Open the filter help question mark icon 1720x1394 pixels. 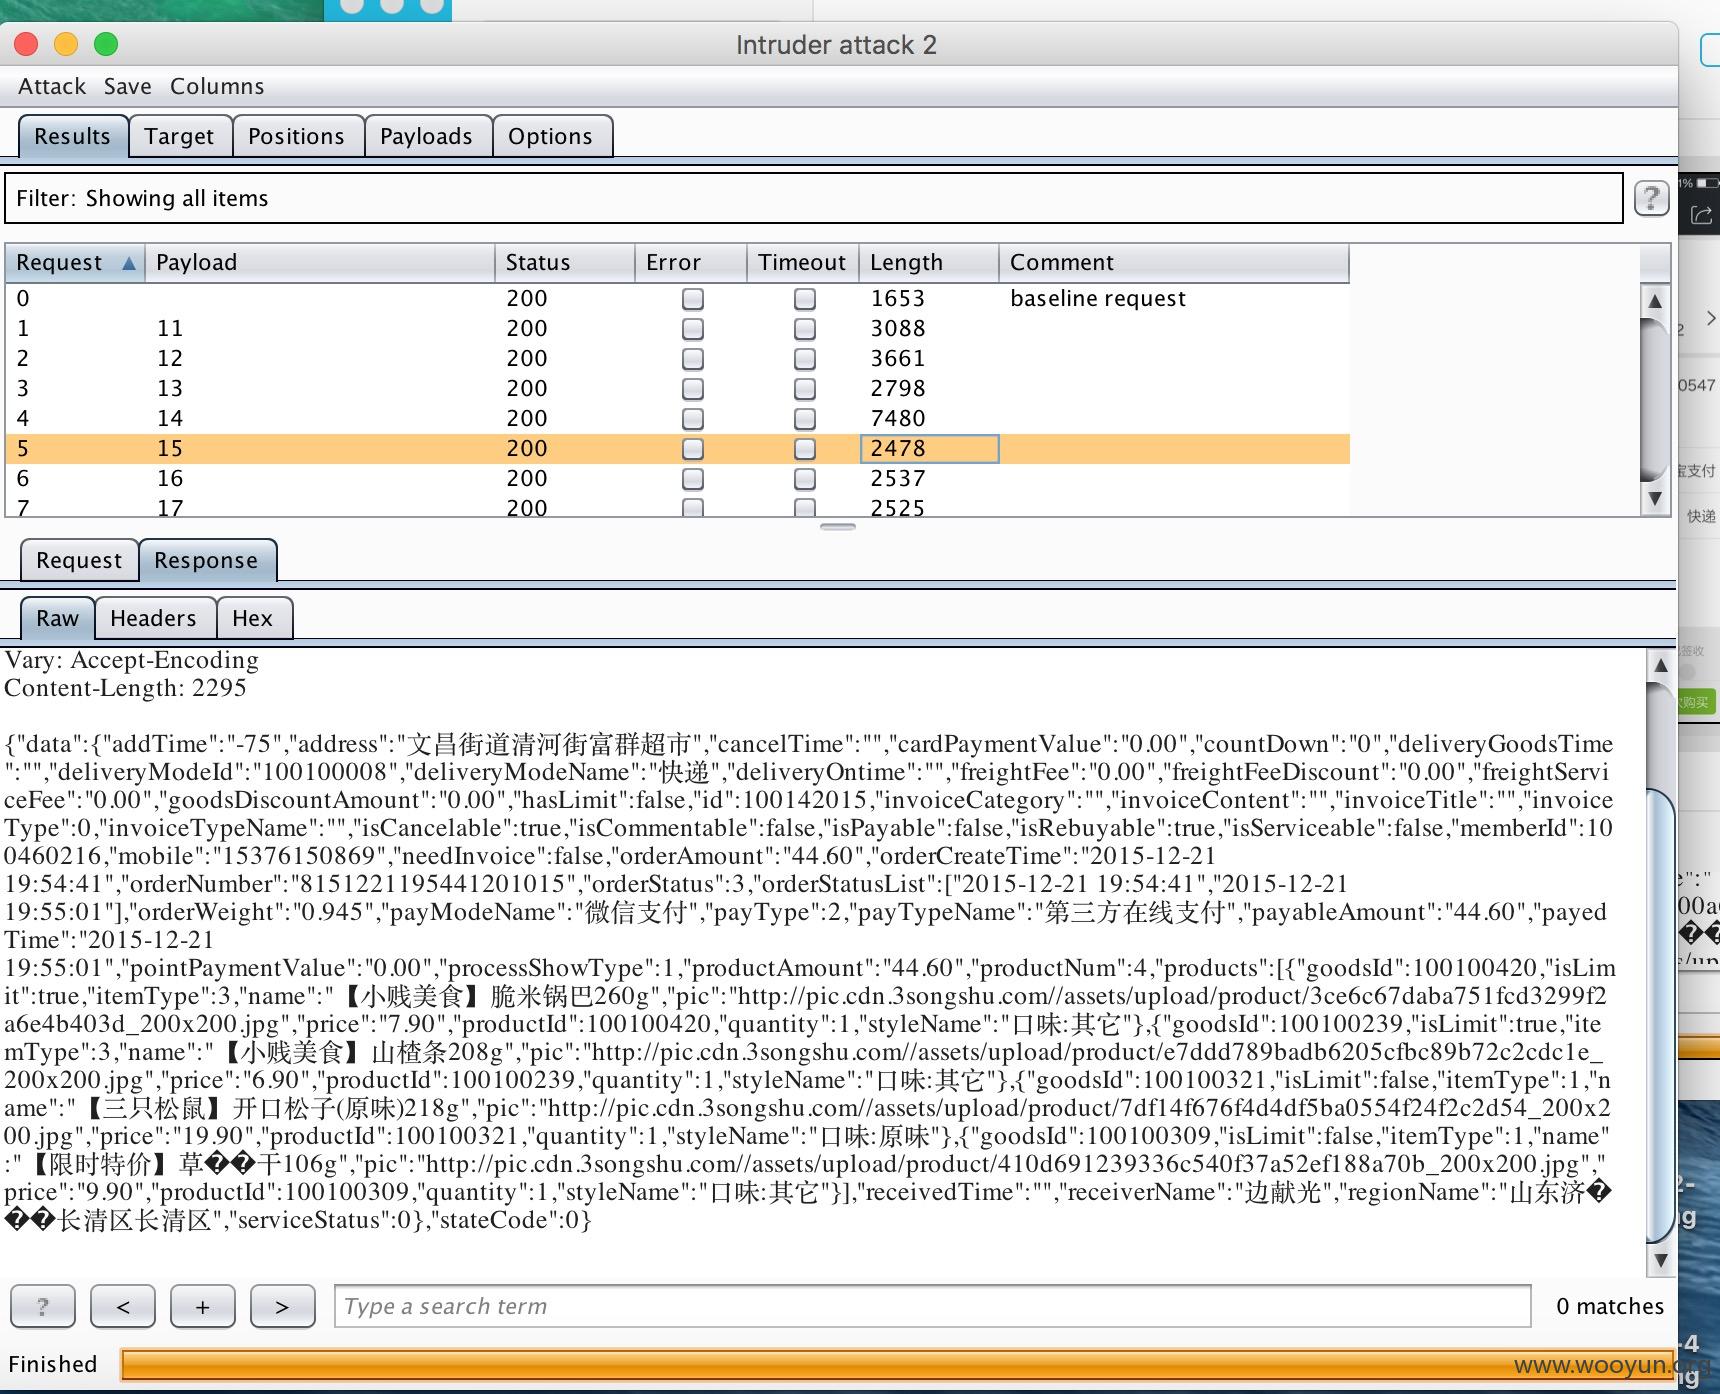coord(1651,198)
